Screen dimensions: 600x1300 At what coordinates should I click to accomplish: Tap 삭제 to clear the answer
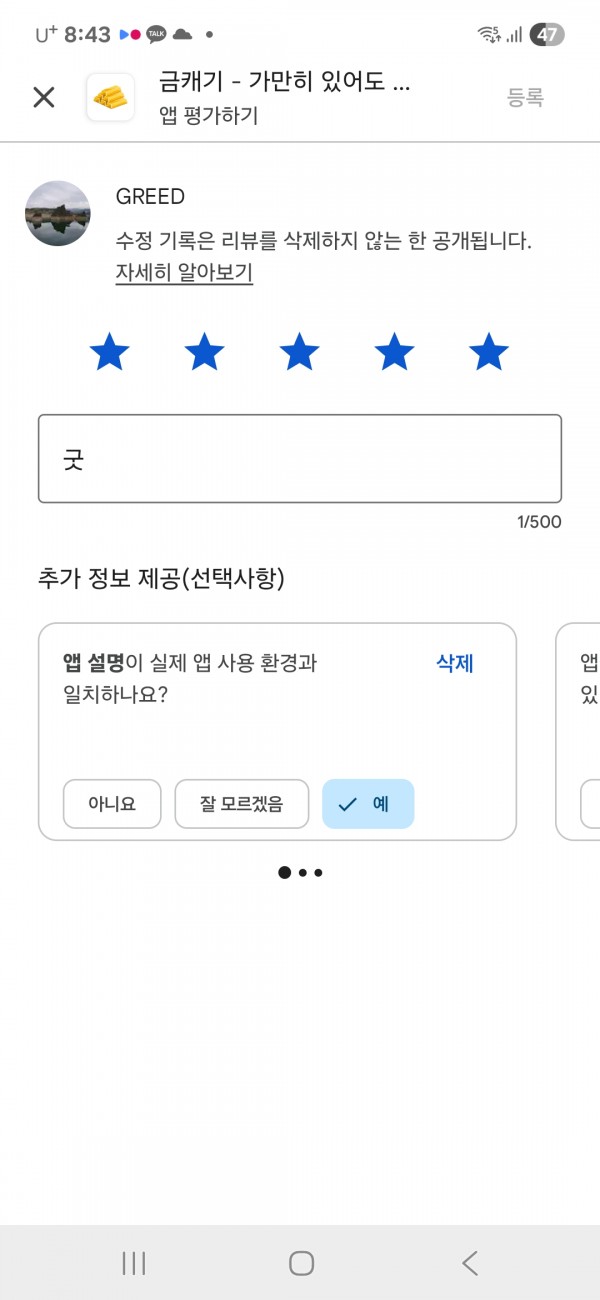pyautogui.click(x=455, y=663)
